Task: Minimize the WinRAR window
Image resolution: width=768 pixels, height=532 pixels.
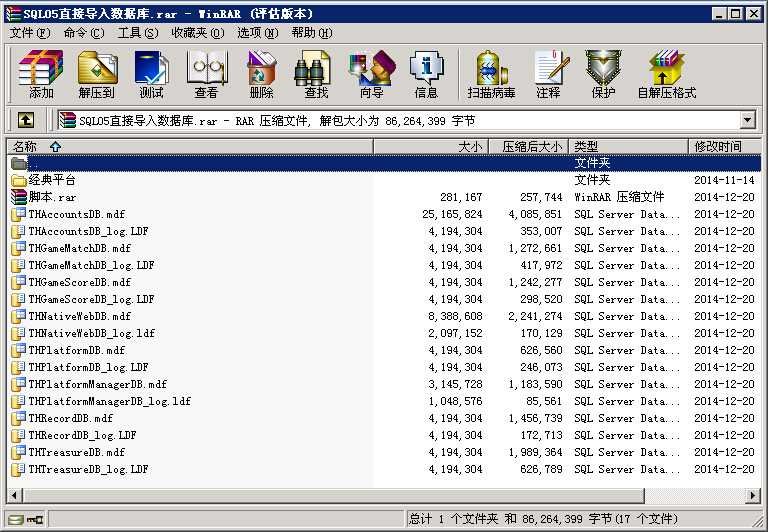Action: click(x=719, y=14)
